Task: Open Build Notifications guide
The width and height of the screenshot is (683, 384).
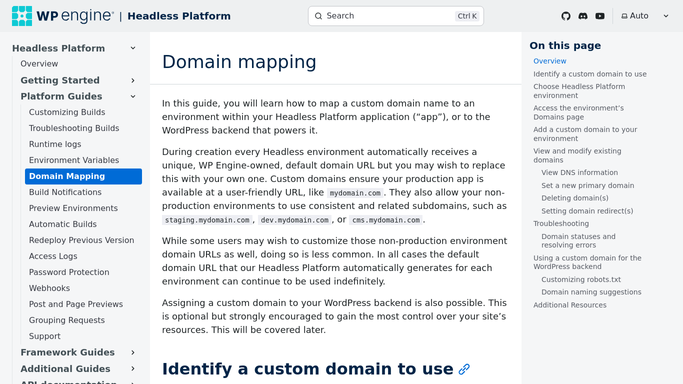Action: 65,192
